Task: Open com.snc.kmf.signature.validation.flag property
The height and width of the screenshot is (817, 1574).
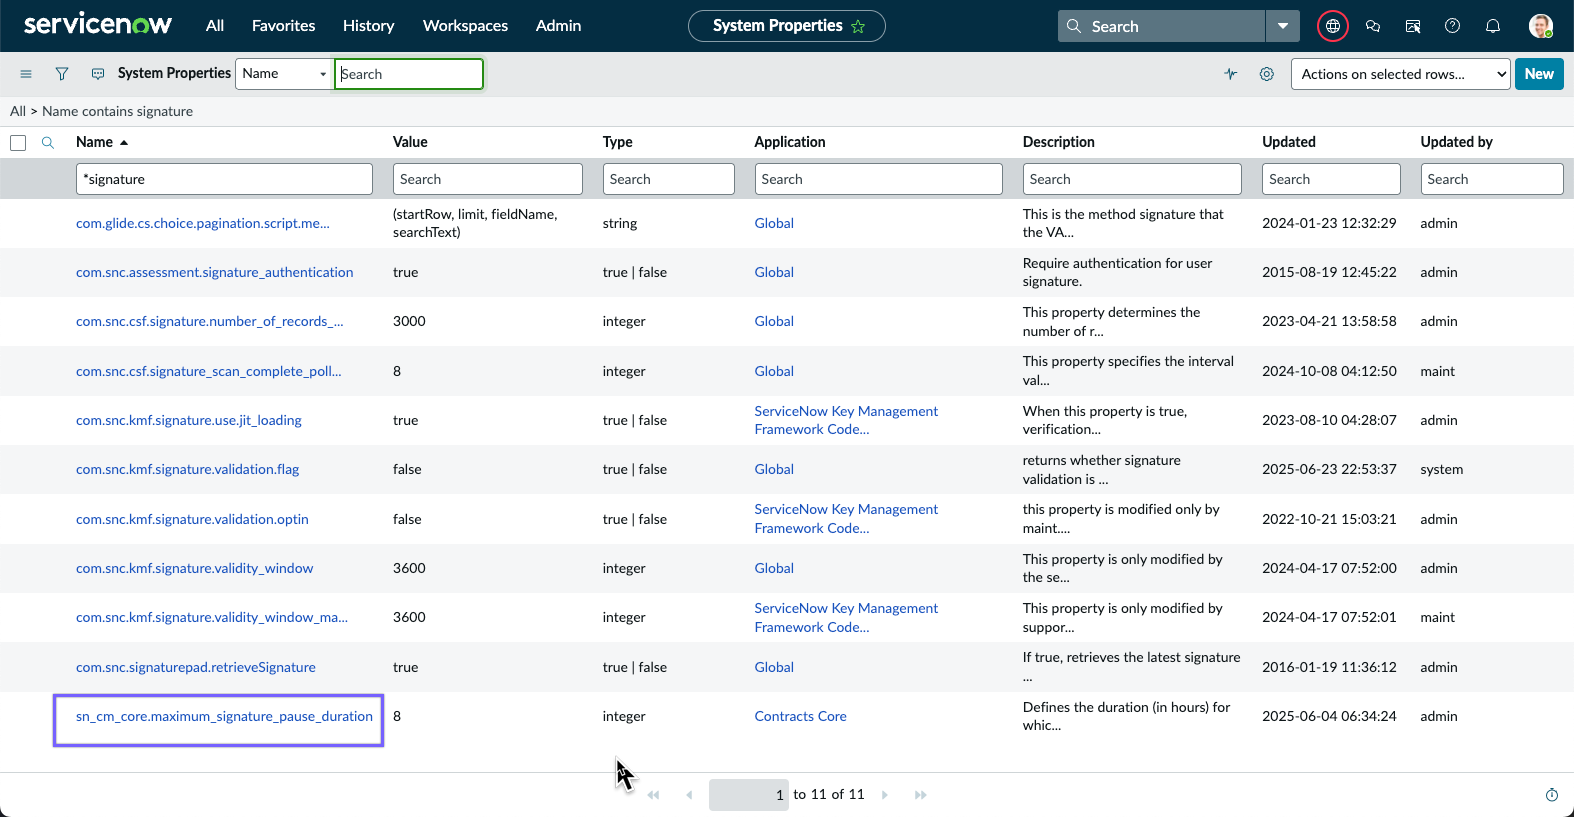Action: click(188, 469)
